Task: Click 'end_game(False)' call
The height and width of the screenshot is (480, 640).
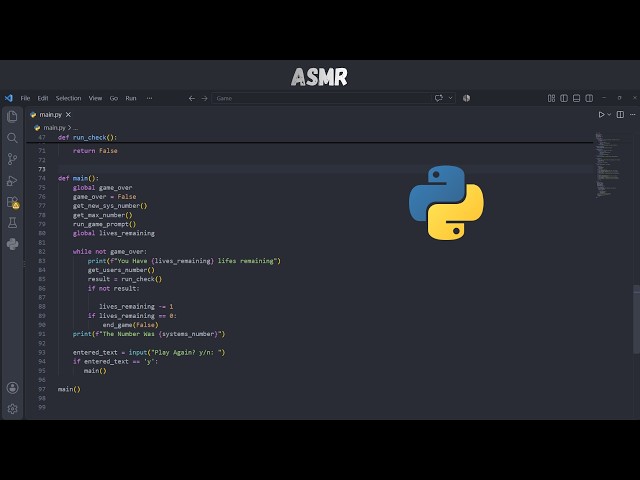Action: [x=130, y=325]
